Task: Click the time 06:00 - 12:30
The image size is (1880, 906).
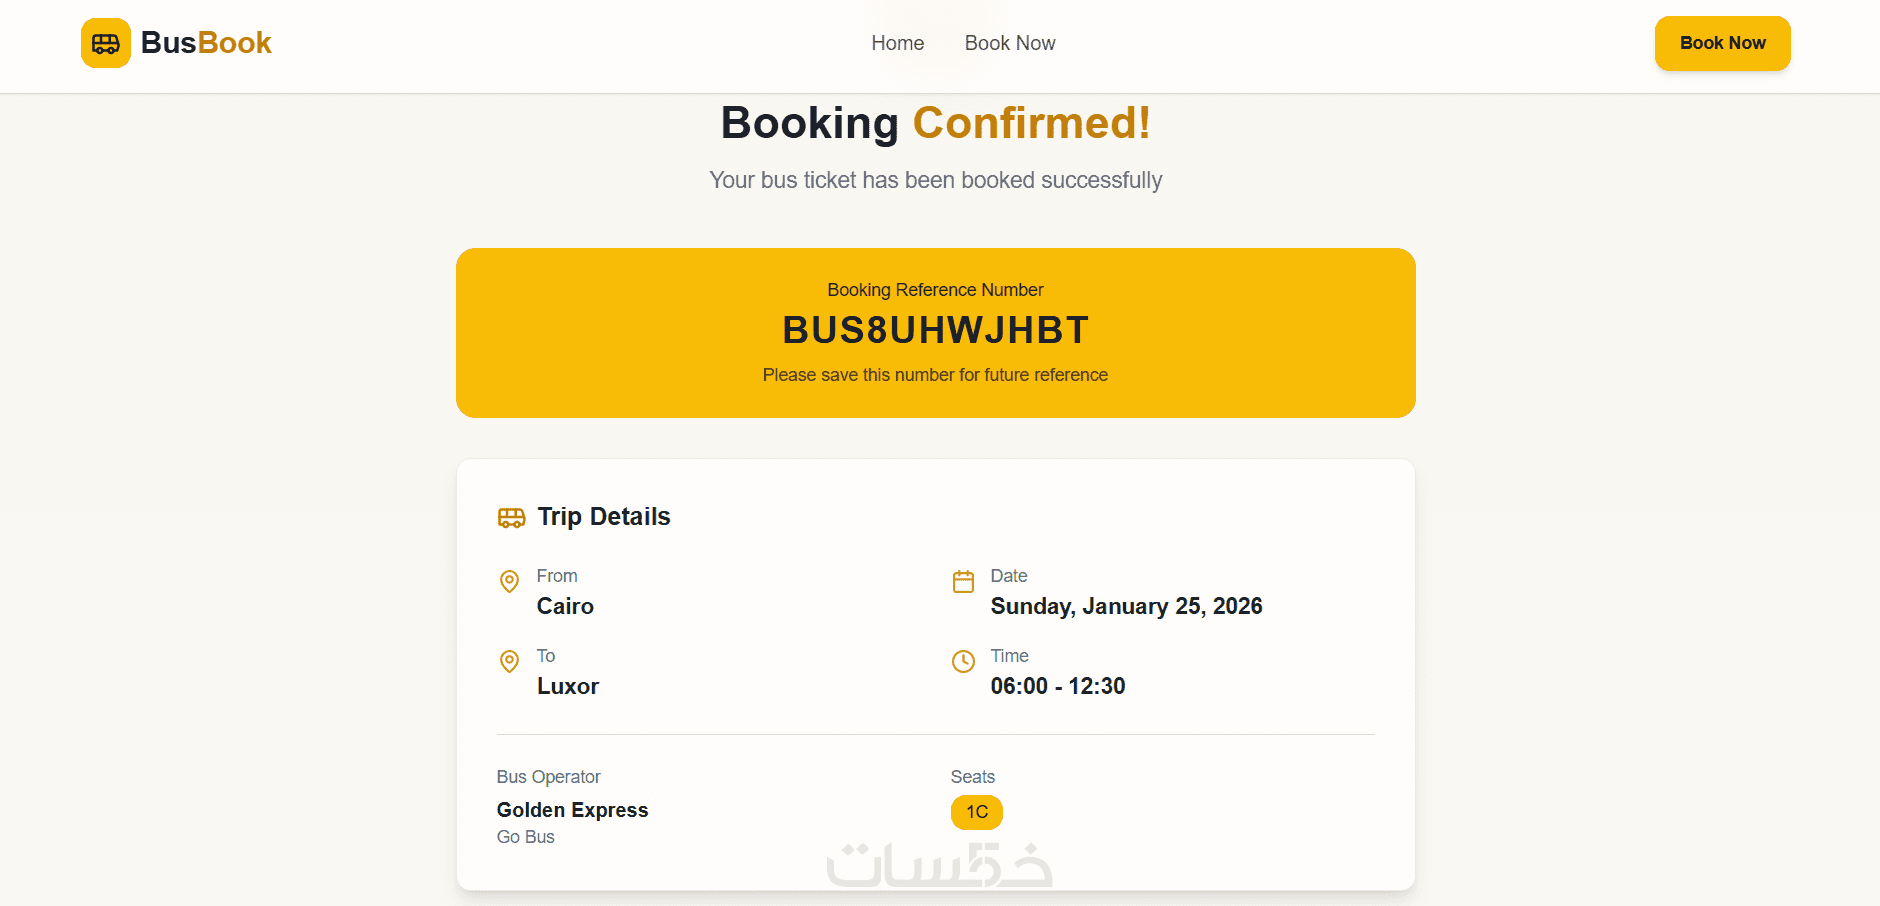Action: pos(1058,686)
